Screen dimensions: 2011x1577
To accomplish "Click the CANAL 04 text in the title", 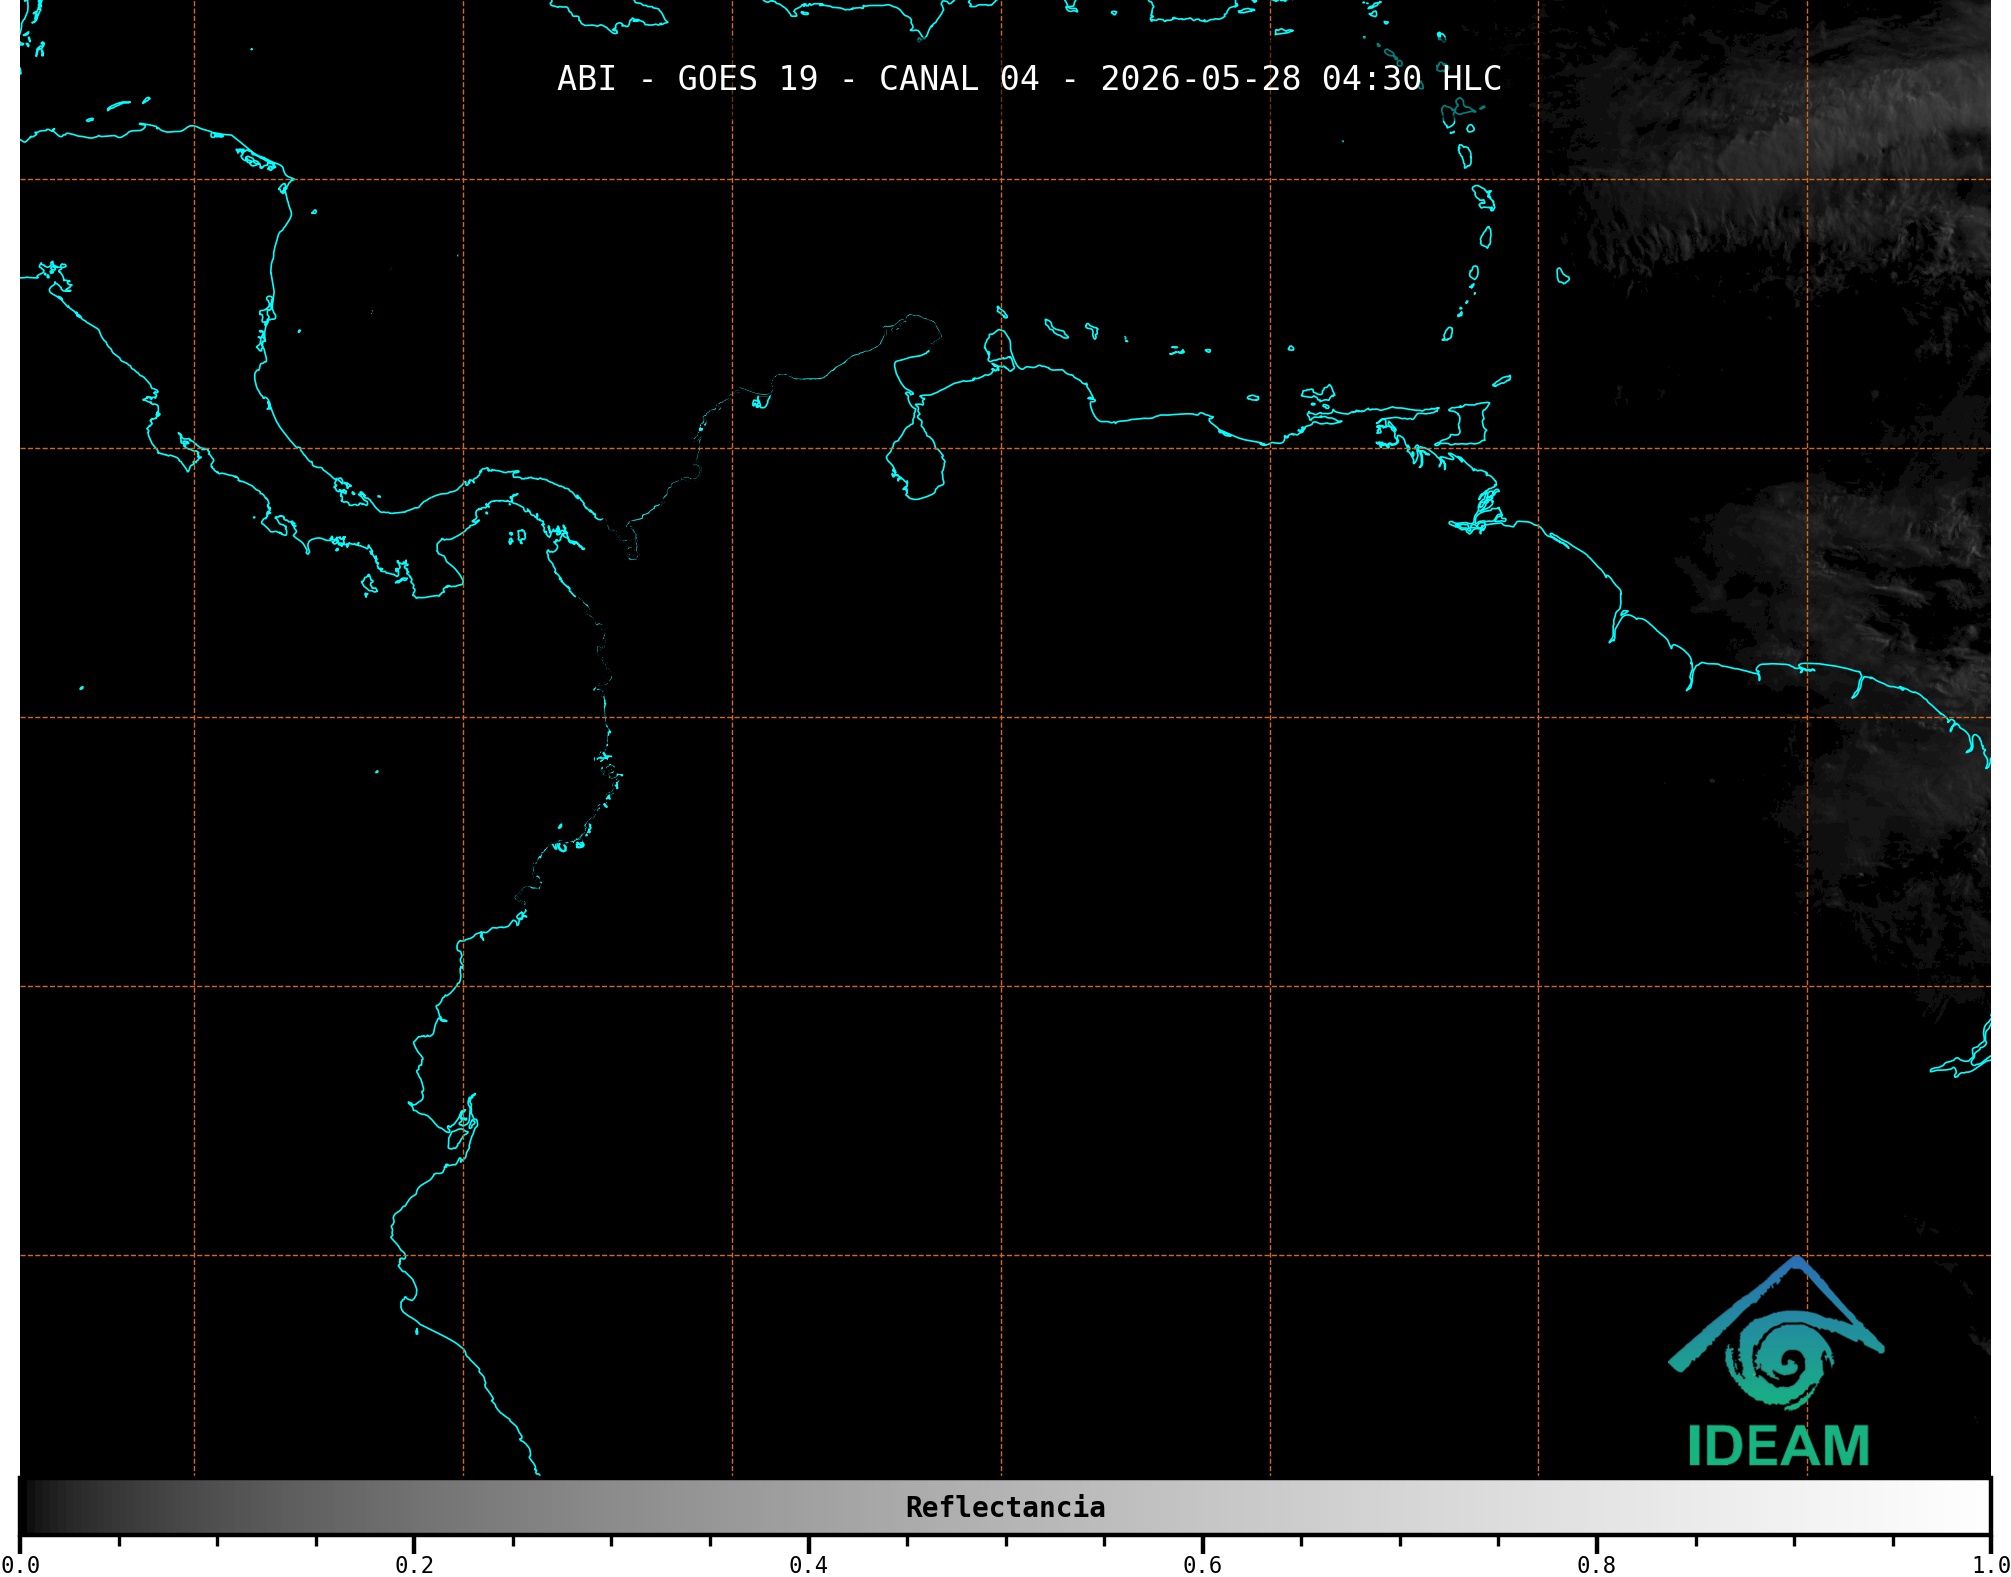I will tap(958, 79).
